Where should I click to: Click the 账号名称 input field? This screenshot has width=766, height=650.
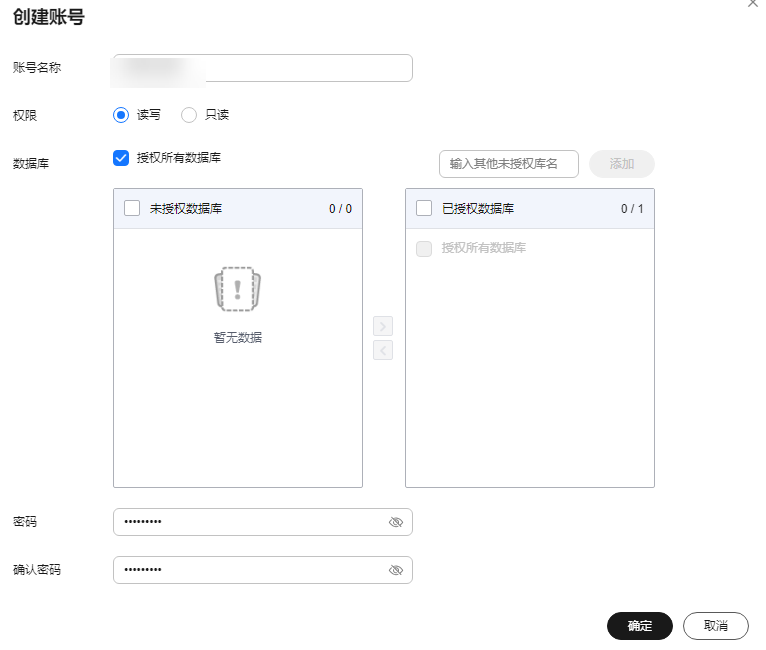263,68
